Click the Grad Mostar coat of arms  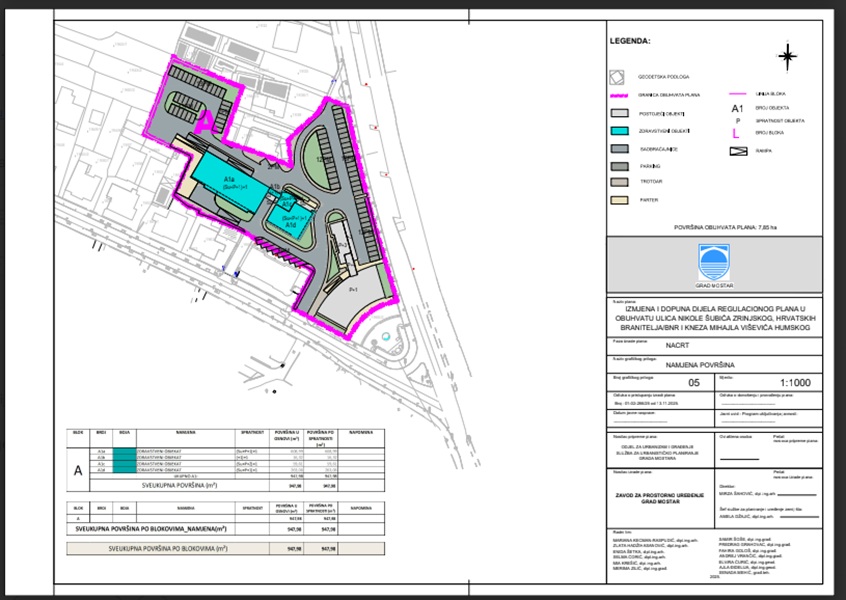(x=715, y=264)
